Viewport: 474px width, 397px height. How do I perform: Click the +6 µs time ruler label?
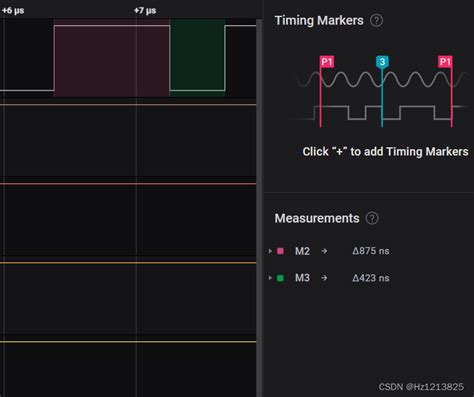tap(13, 10)
